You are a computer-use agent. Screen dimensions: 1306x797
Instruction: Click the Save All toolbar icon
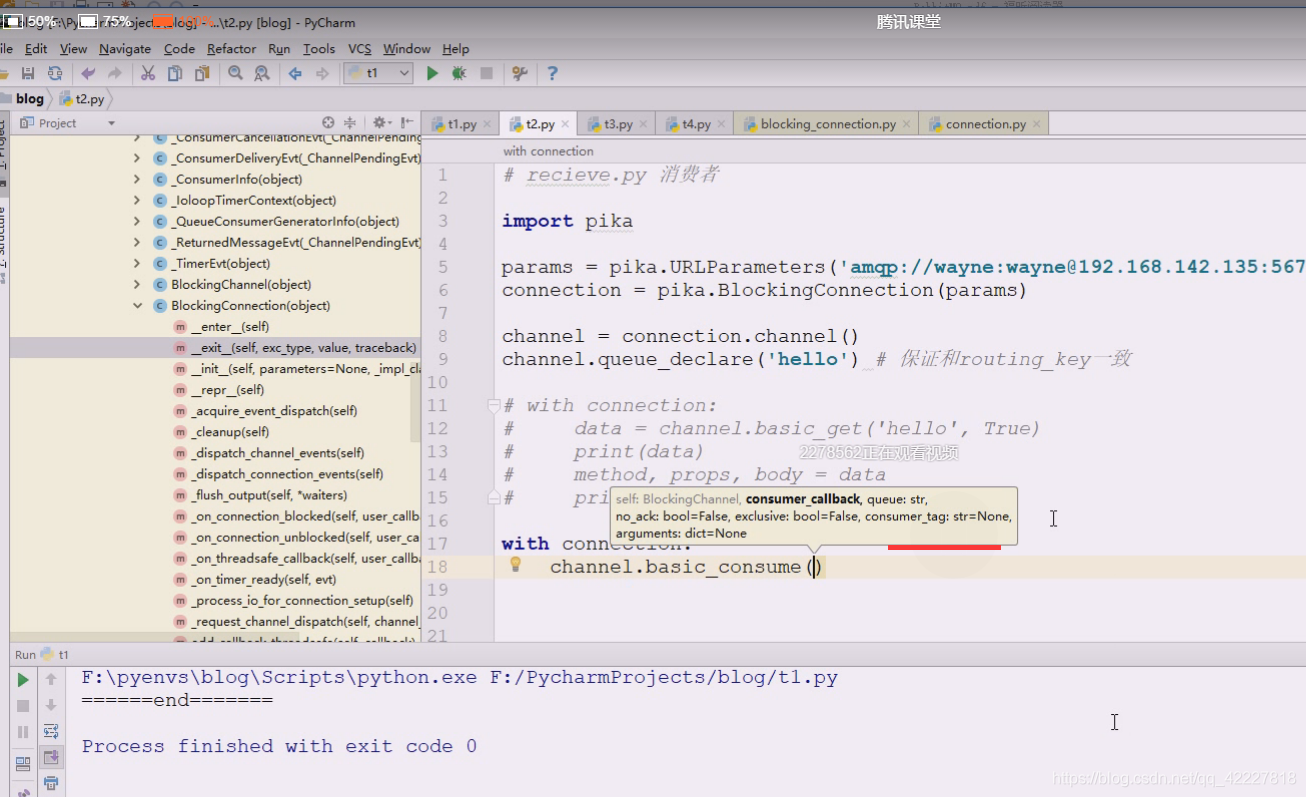28,73
